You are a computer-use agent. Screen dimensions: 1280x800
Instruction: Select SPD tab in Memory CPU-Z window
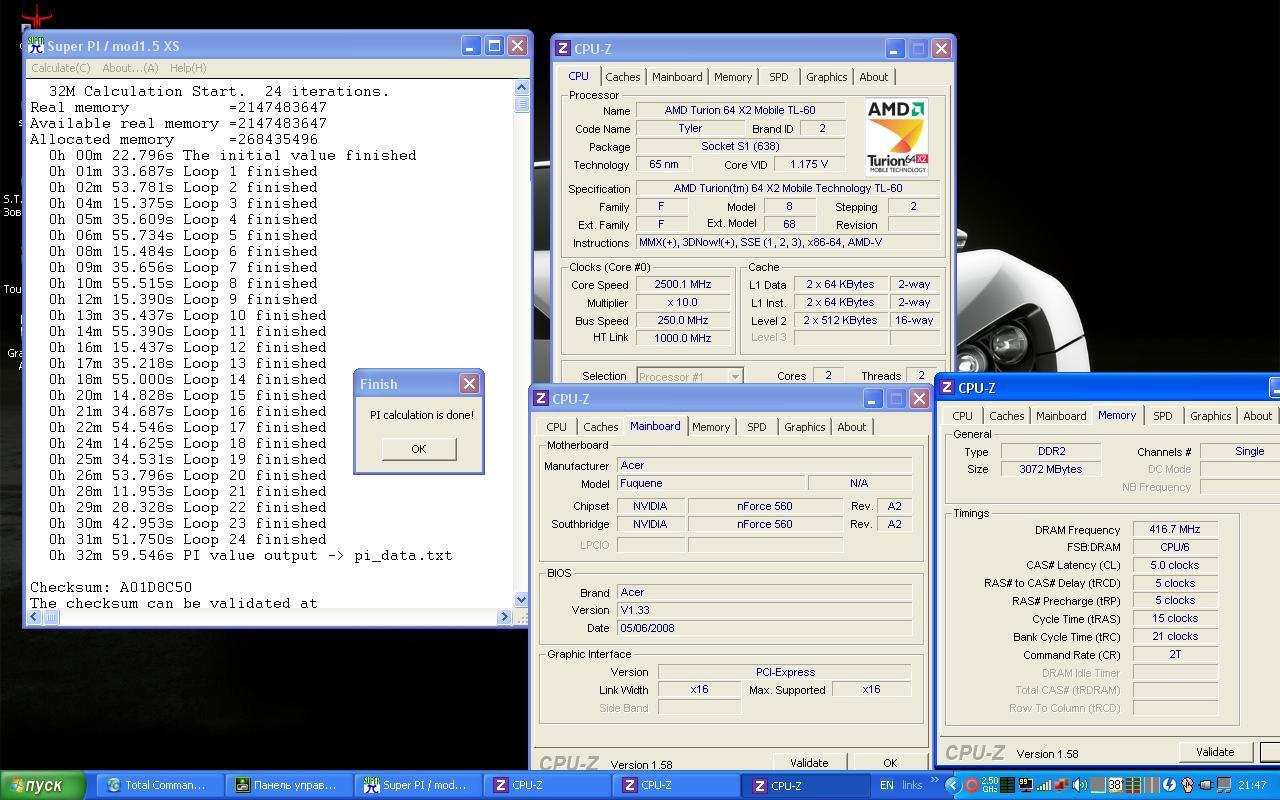point(1162,416)
